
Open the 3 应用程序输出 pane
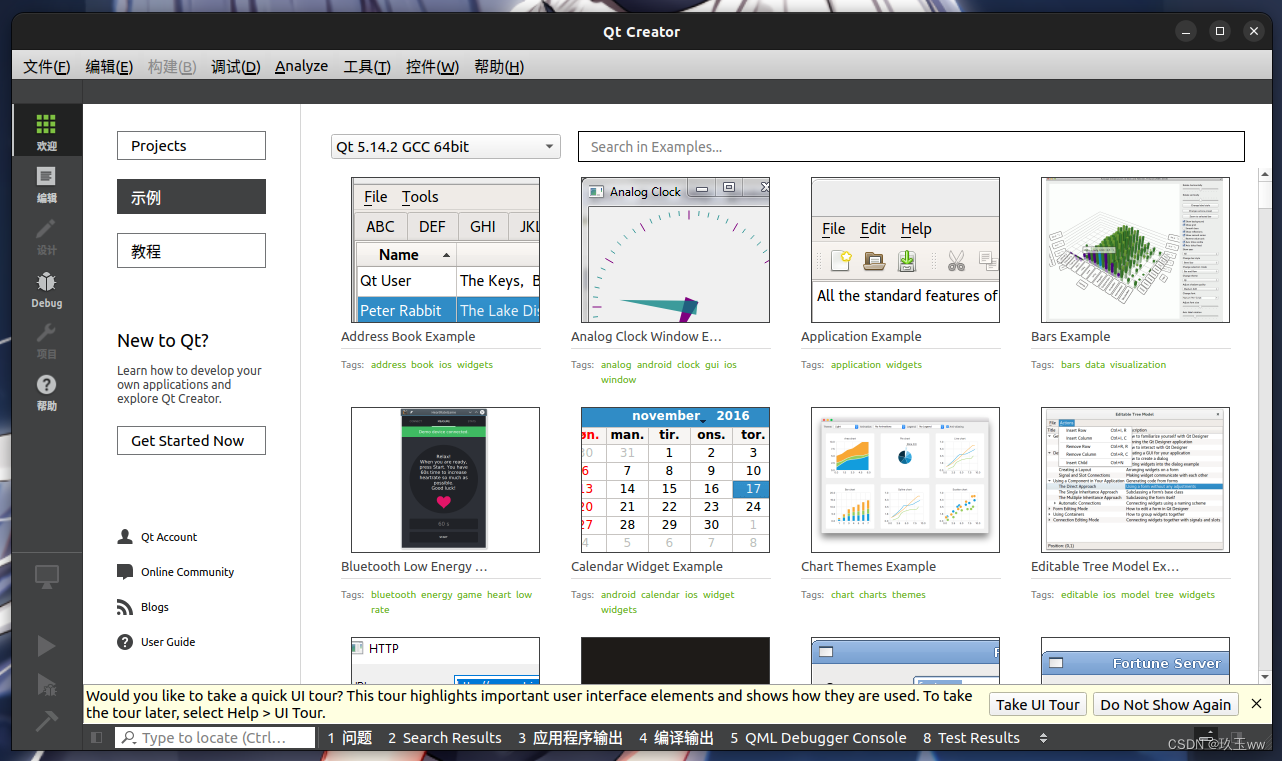[570, 738]
